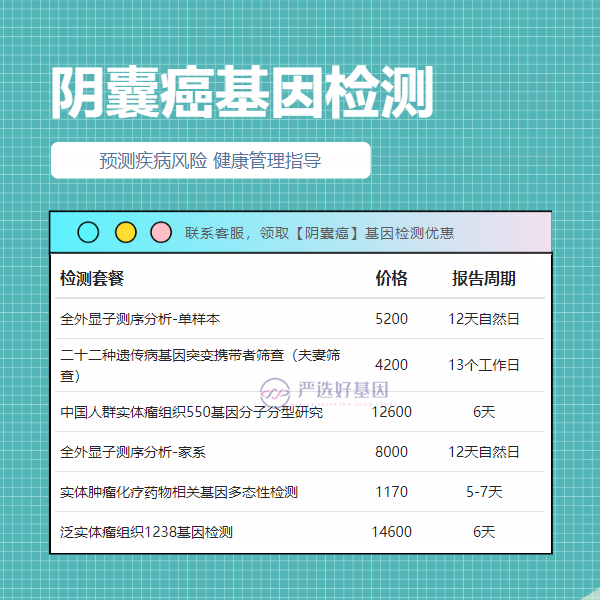Click the white box reading 预测疾病风险 健康管理指导
The width and height of the screenshot is (600, 600).
coord(210,160)
